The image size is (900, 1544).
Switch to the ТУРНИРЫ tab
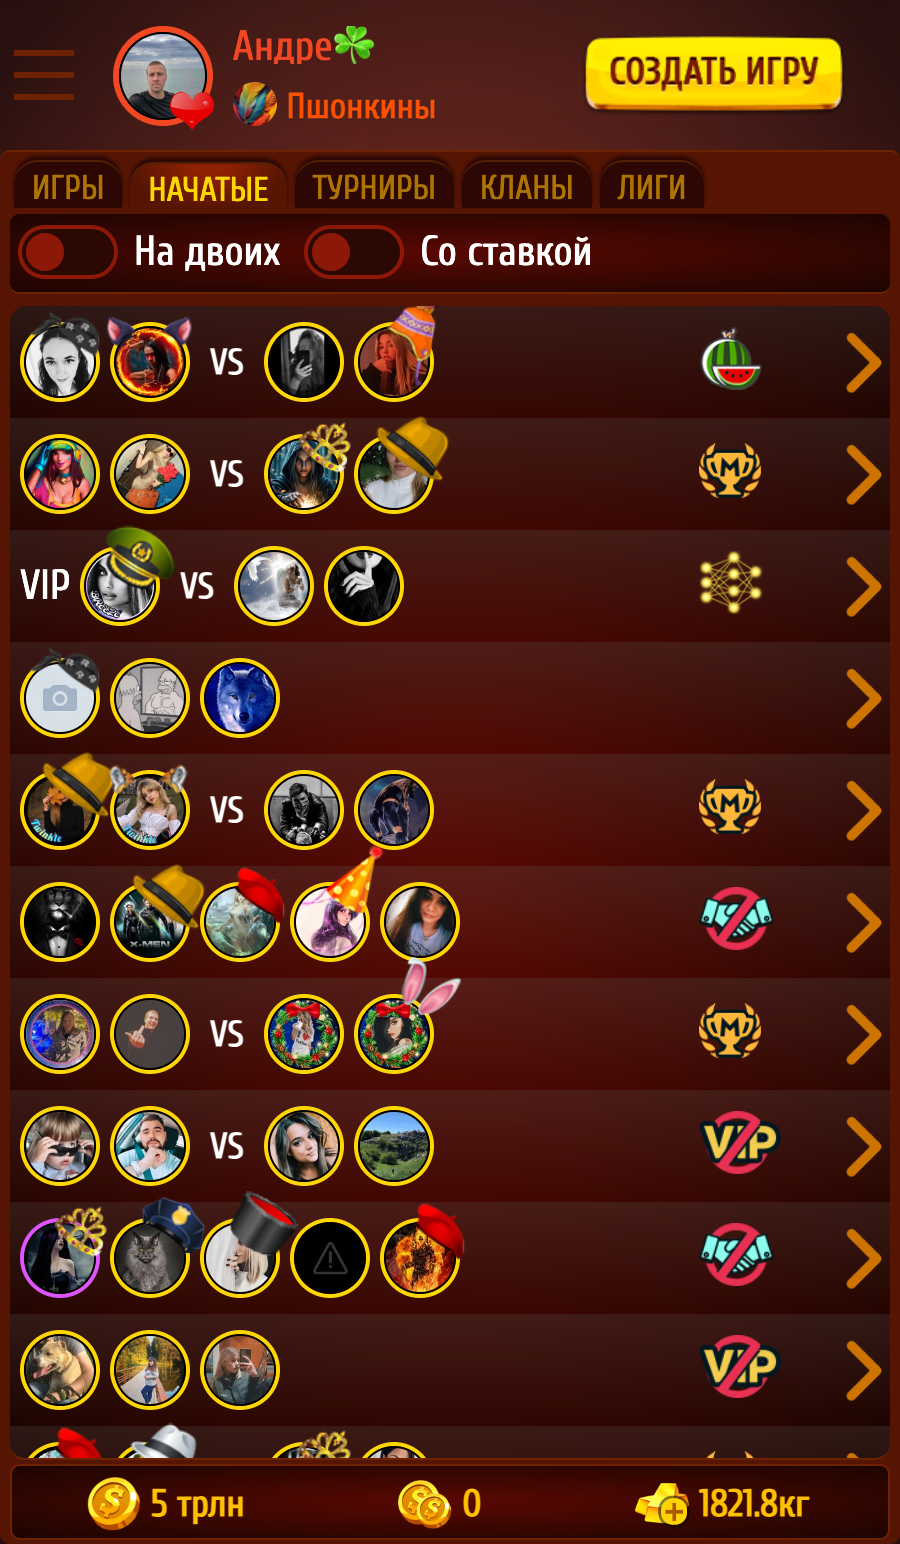click(x=374, y=186)
